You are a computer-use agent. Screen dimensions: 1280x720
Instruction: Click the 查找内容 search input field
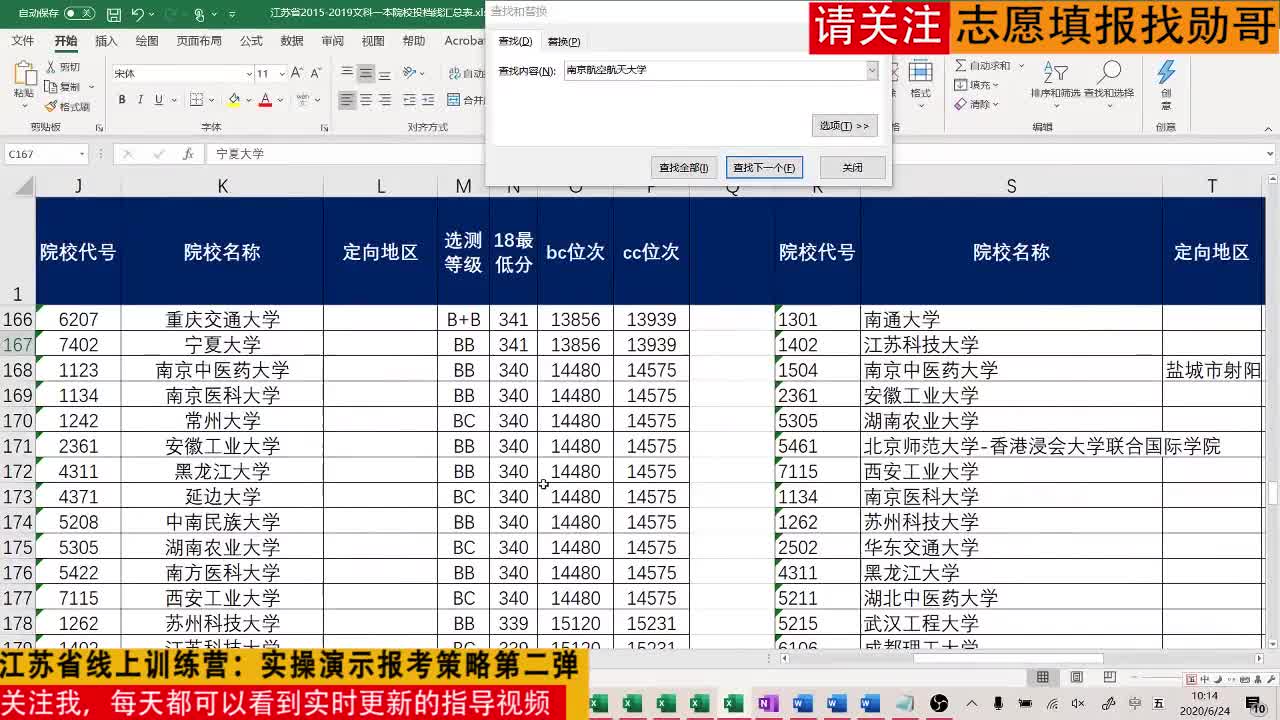point(714,70)
